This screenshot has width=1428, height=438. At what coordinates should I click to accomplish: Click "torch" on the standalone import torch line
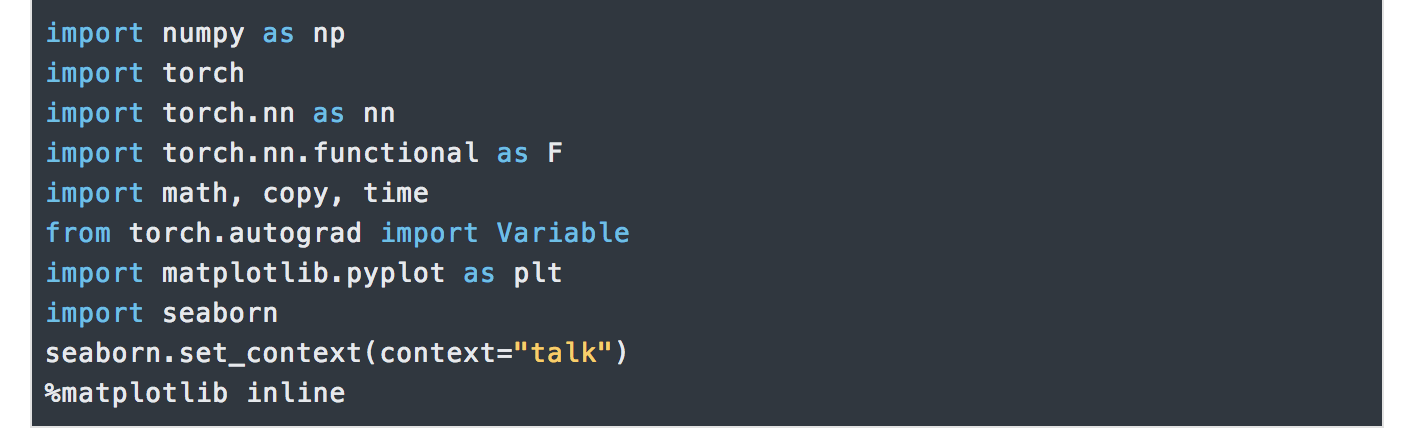click(x=203, y=74)
